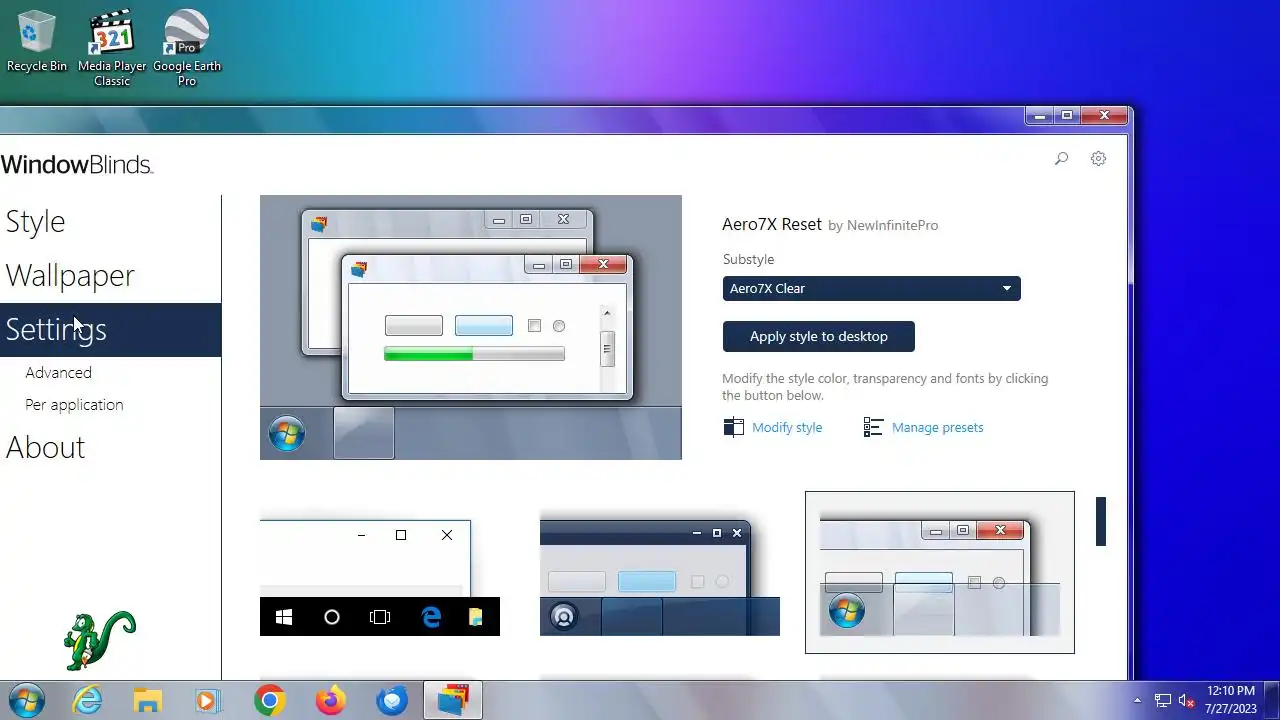
Task: Open Internet Explorer from the taskbar
Action: point(88,701)
